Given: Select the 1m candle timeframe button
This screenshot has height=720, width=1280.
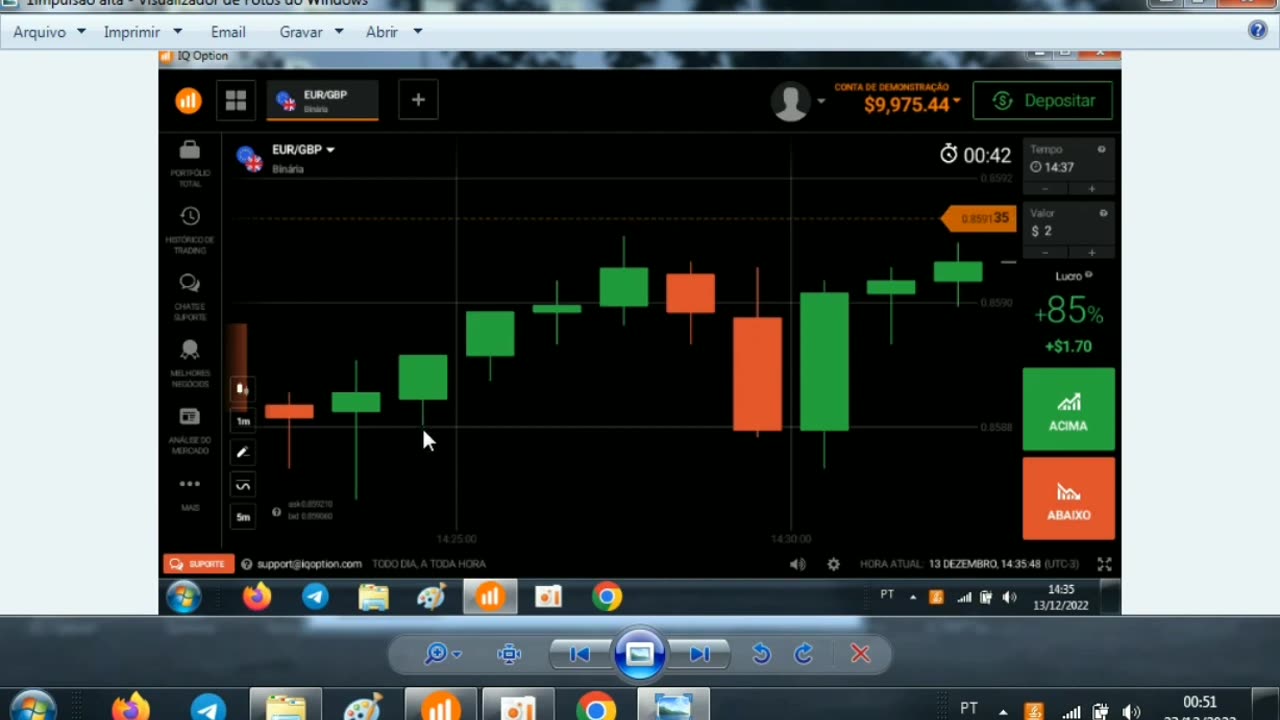Looking at the screenshot, I should [242, 421].
